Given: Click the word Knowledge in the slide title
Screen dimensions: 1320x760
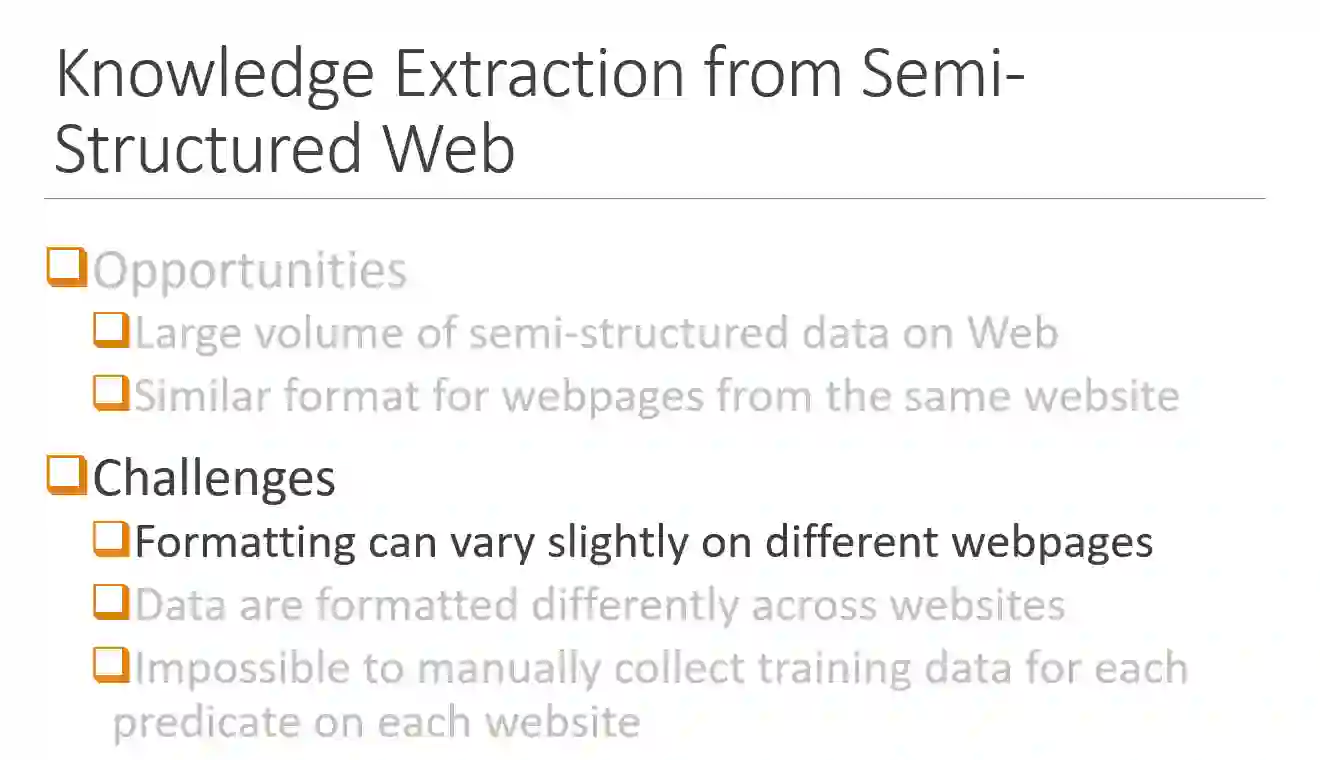Looking at the screenshot, I should coord(215,76).
